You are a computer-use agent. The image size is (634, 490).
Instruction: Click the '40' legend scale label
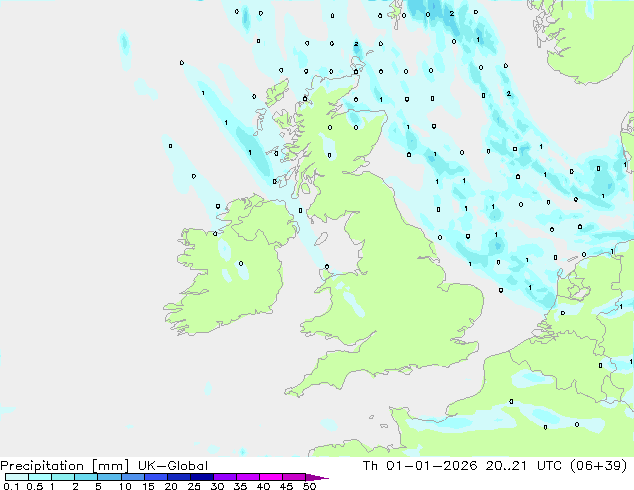[263, 486]
